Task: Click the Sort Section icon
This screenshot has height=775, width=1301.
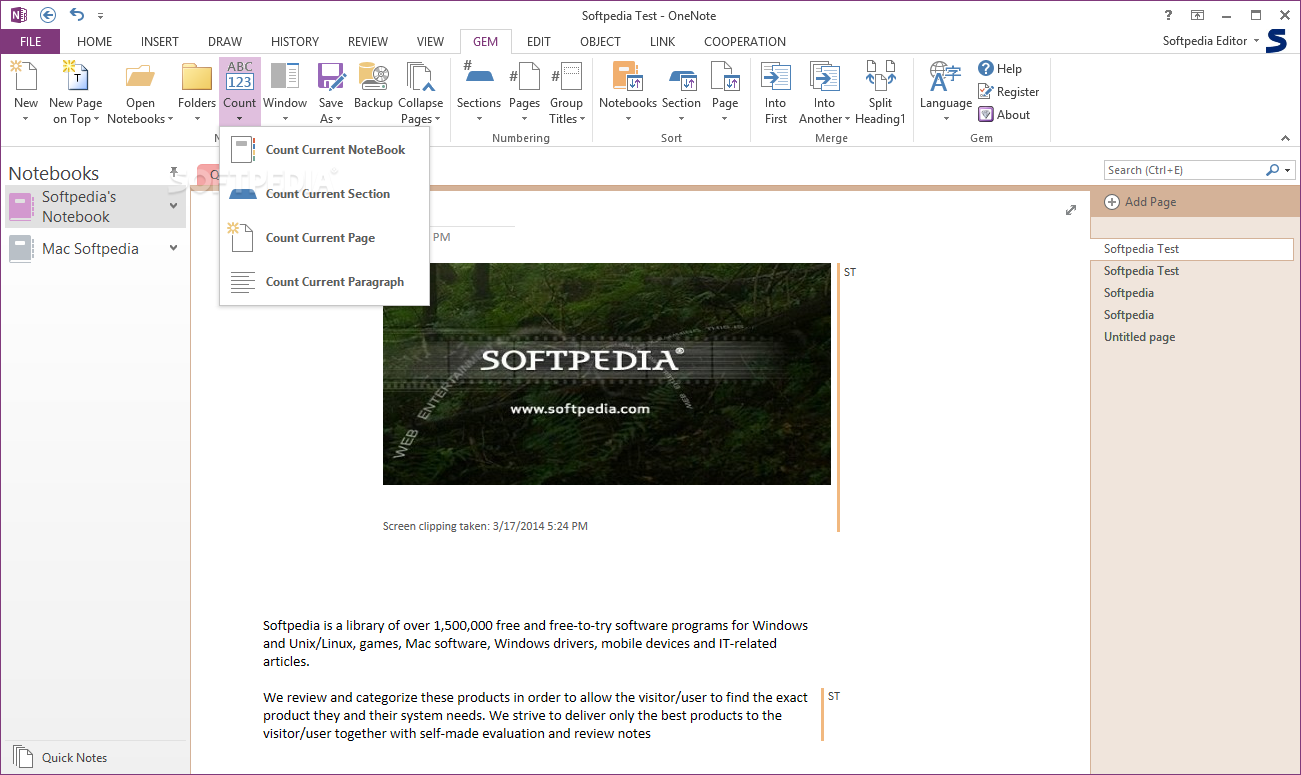Action: (681, 77)
